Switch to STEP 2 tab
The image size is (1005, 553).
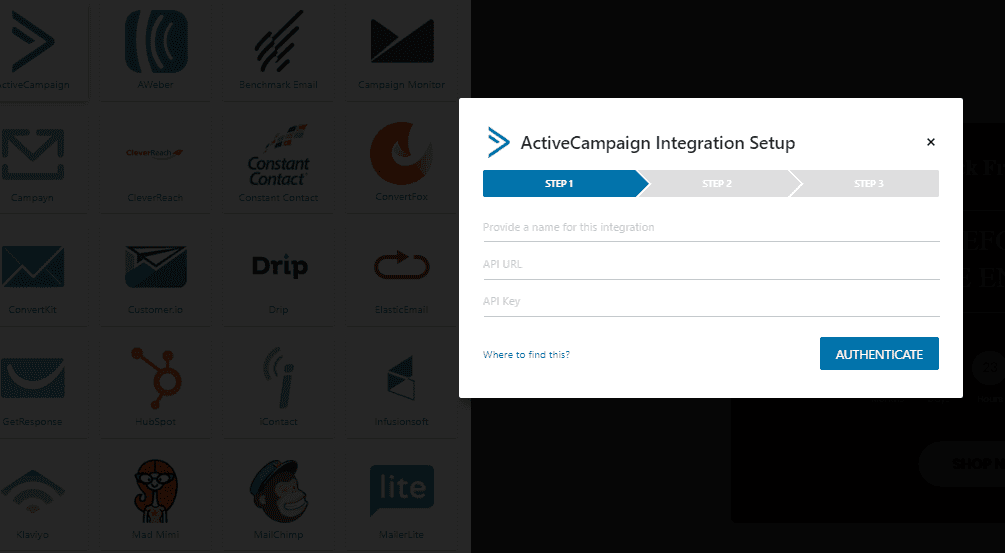[717, 183]
